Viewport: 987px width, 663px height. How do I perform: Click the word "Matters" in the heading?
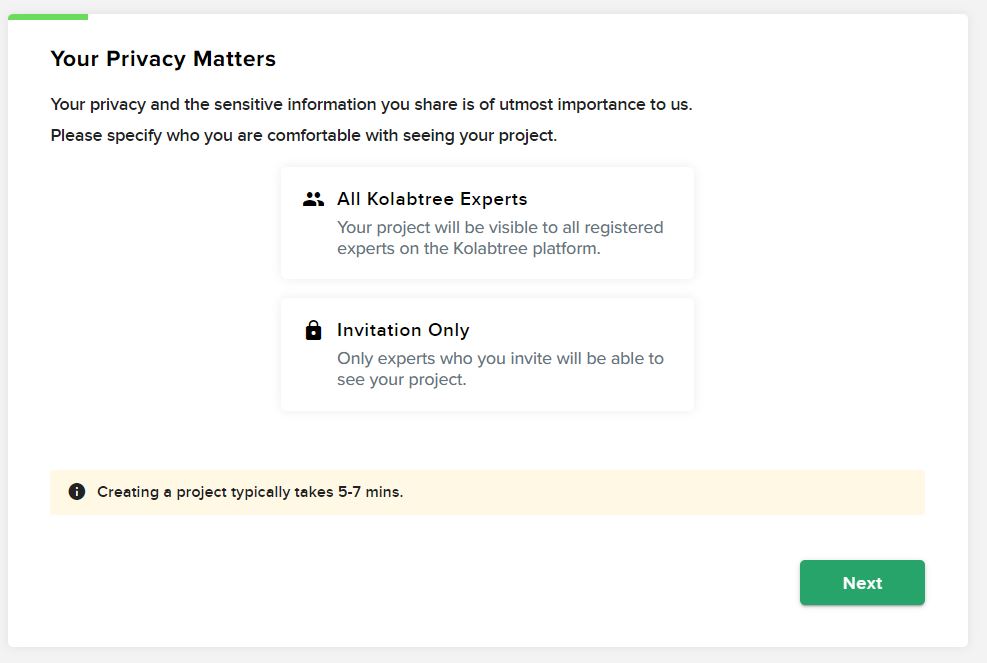[x=237, y=59]
